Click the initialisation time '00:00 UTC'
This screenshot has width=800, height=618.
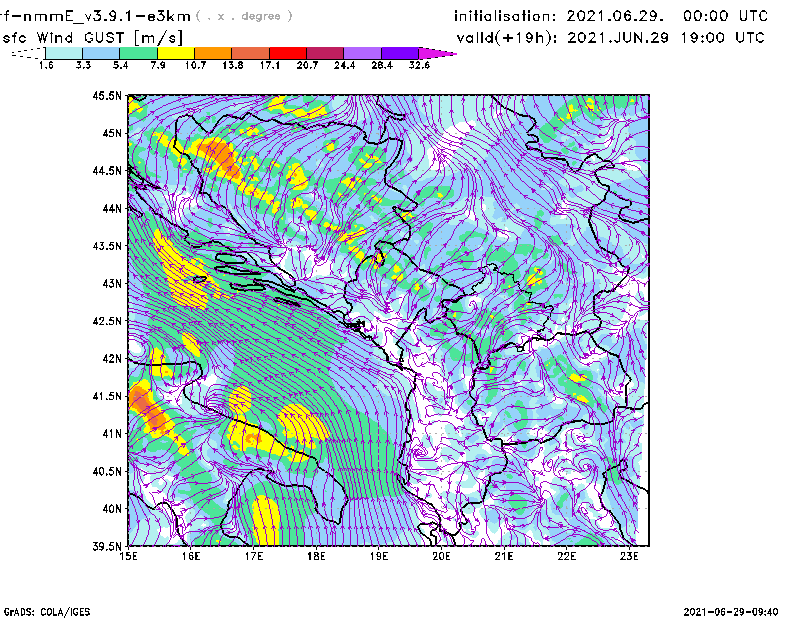pyautogui.click(x=725, y=16)
